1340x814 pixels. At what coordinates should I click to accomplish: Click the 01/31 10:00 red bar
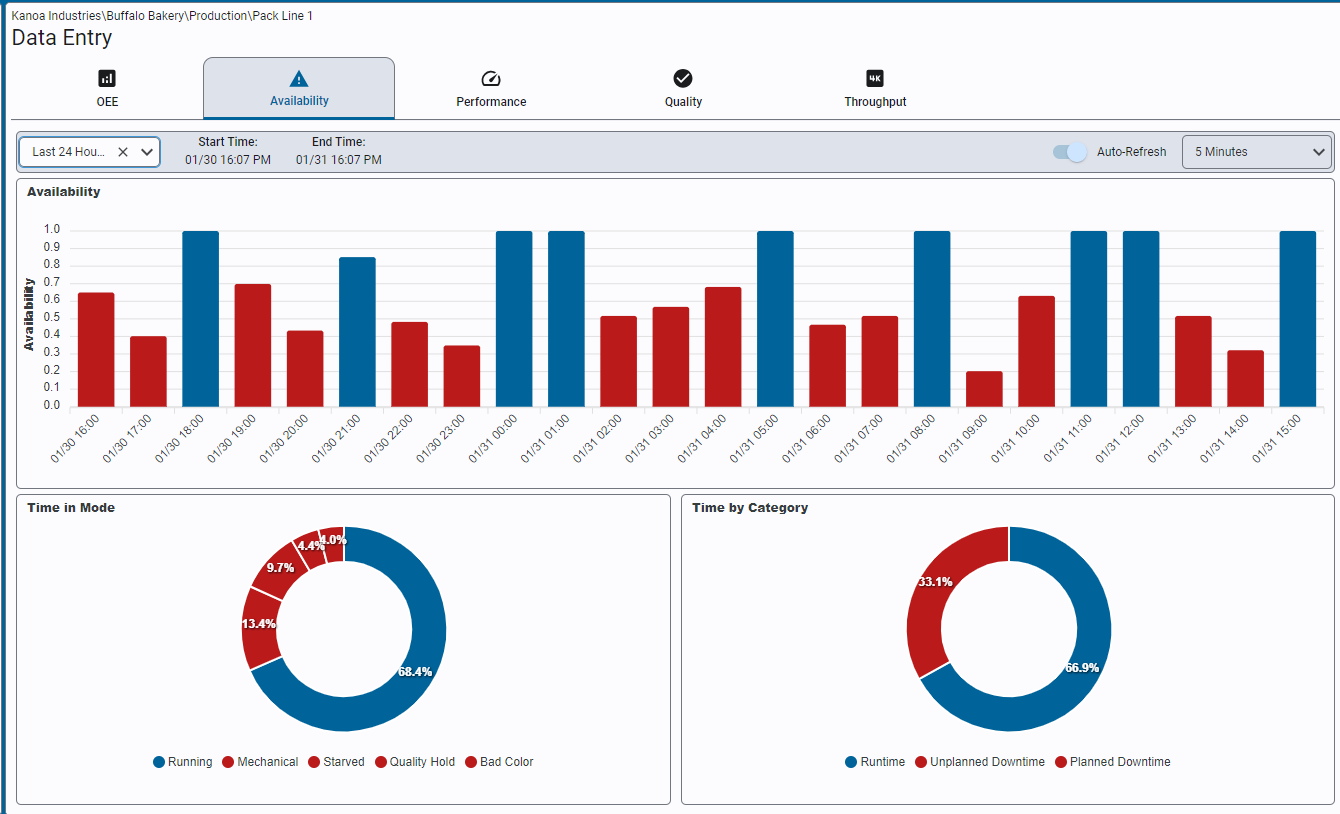[1036, 351]
